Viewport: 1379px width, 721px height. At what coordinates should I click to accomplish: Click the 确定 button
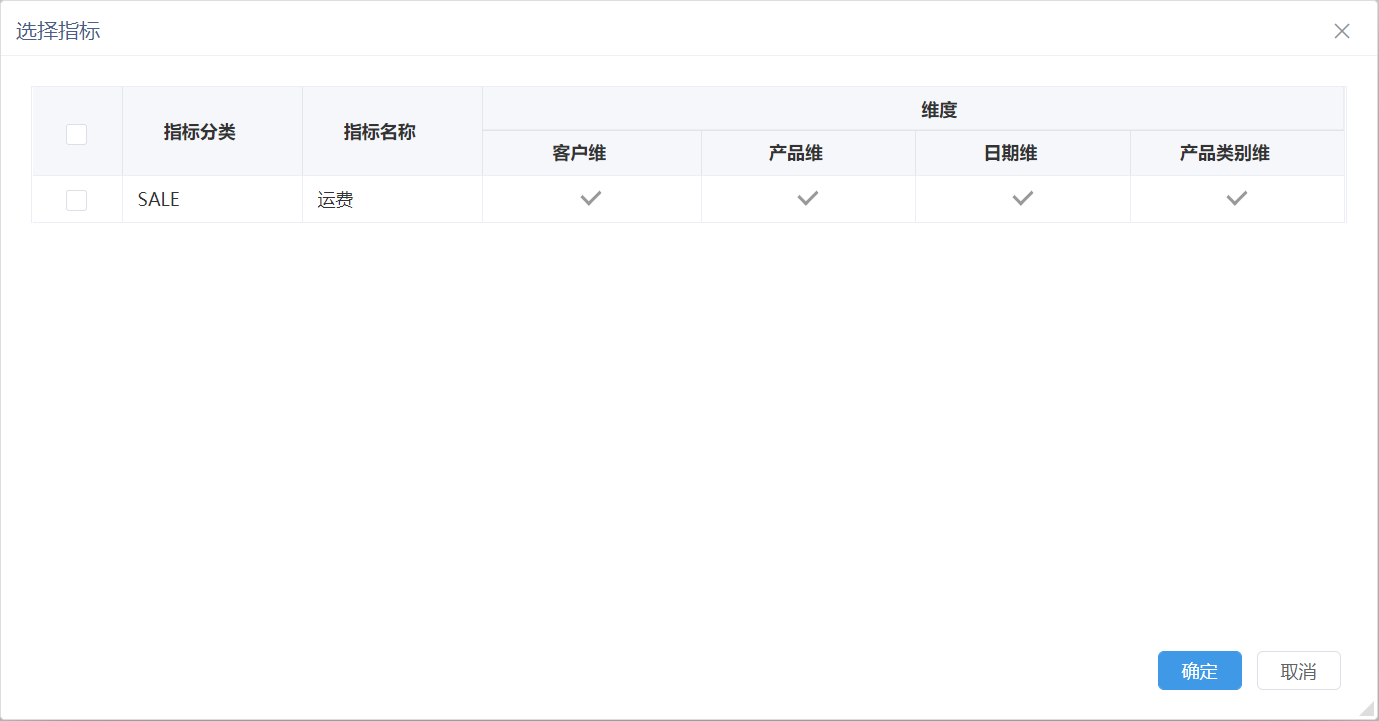pos(1199,671)
